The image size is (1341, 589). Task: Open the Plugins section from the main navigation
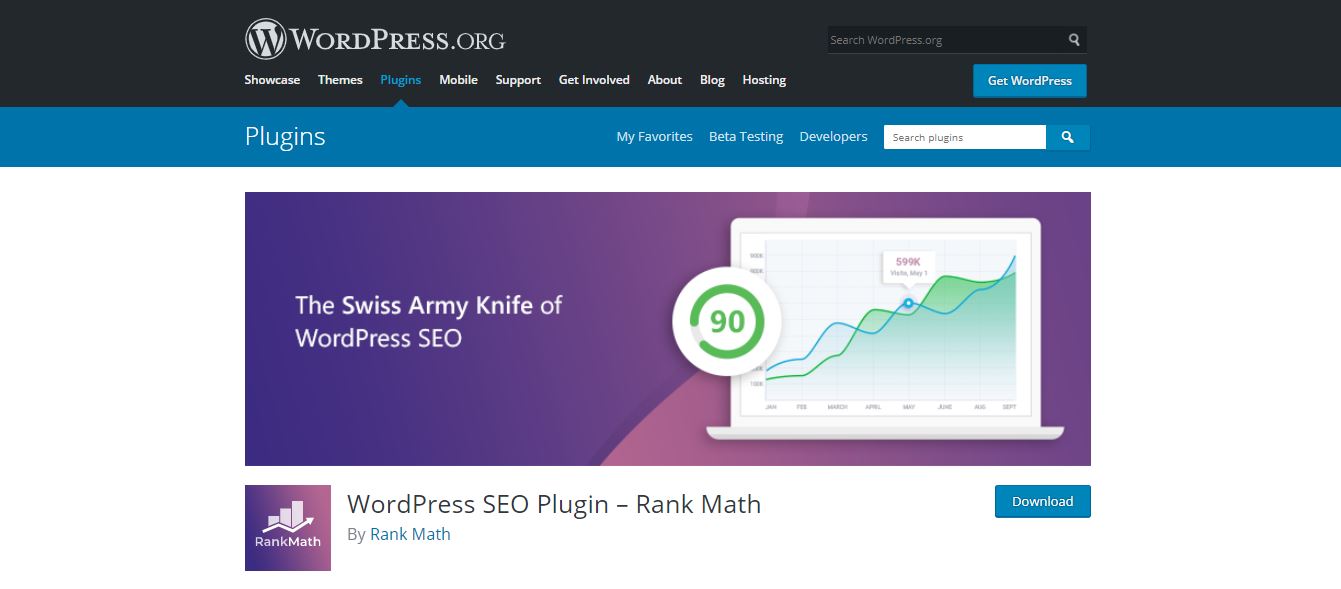pos(400,80)
